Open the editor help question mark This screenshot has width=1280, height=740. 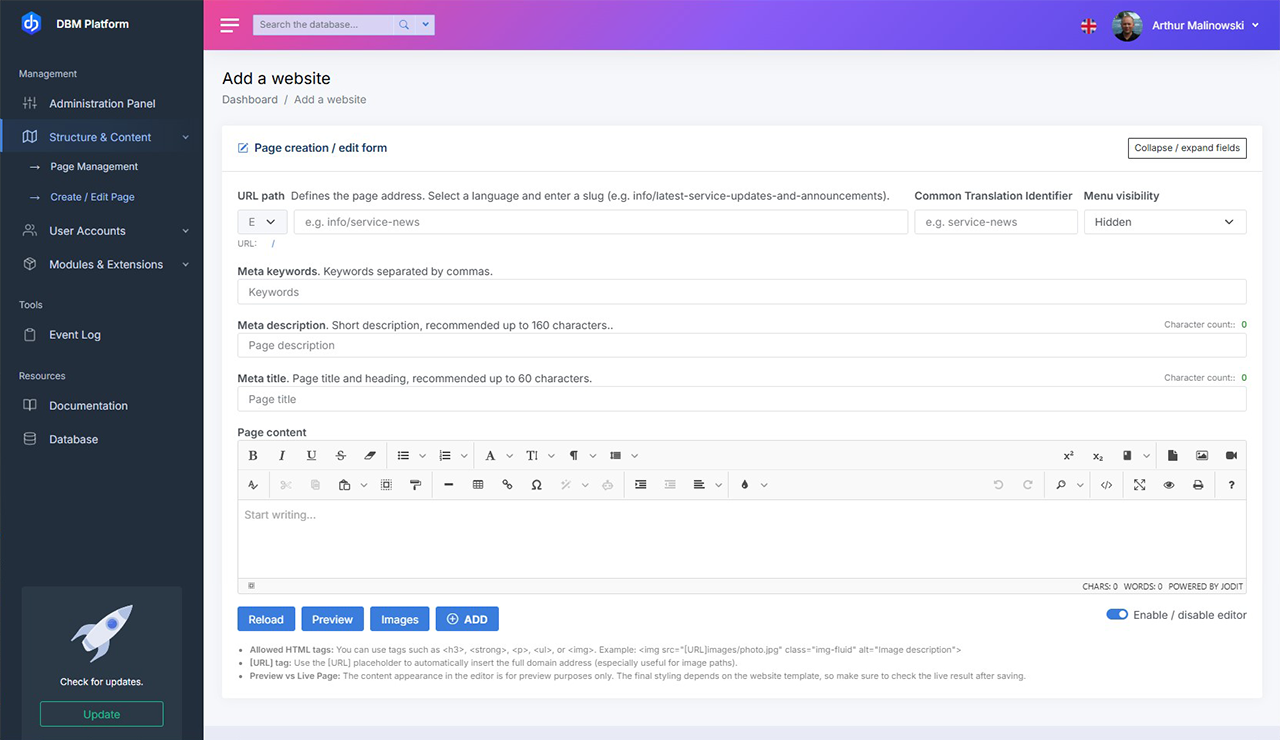click(1231, 485)
